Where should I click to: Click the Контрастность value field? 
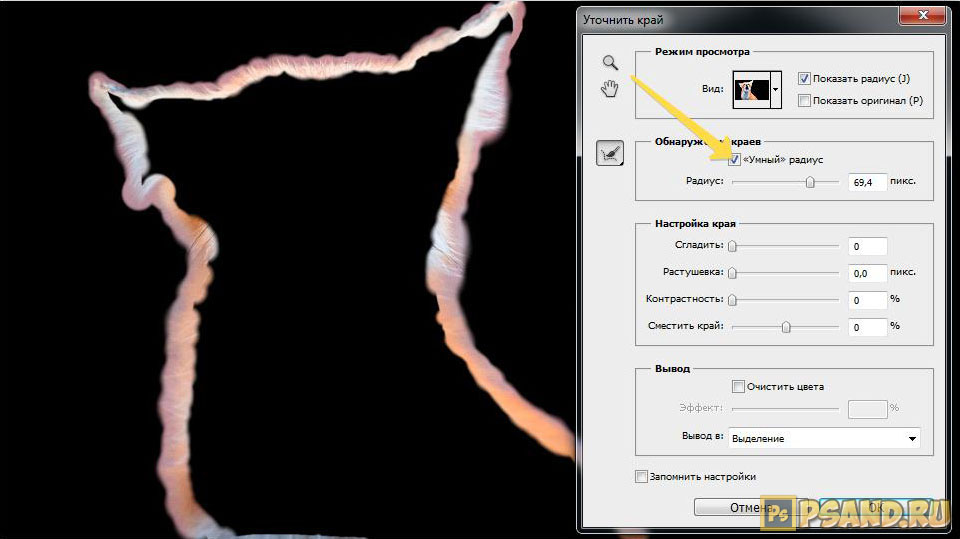pyautogui.click(x=868, y=300)
